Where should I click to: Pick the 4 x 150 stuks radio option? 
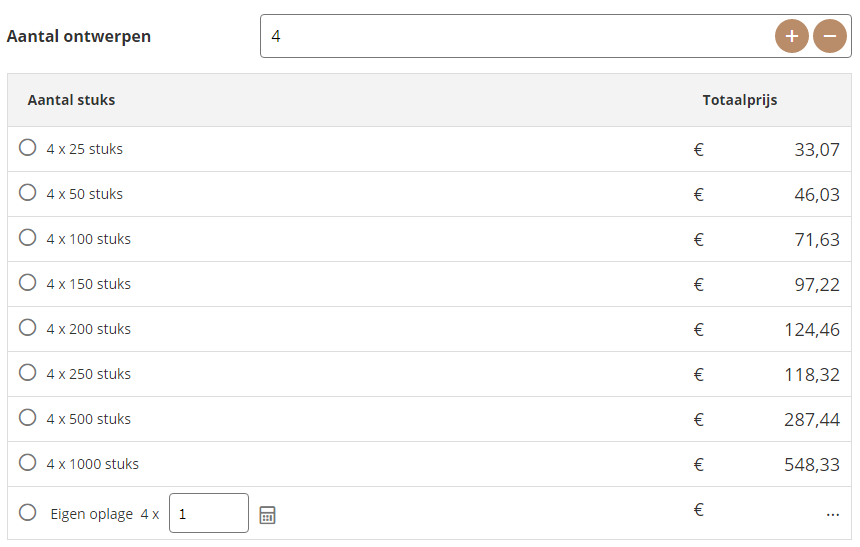(28, 283)
